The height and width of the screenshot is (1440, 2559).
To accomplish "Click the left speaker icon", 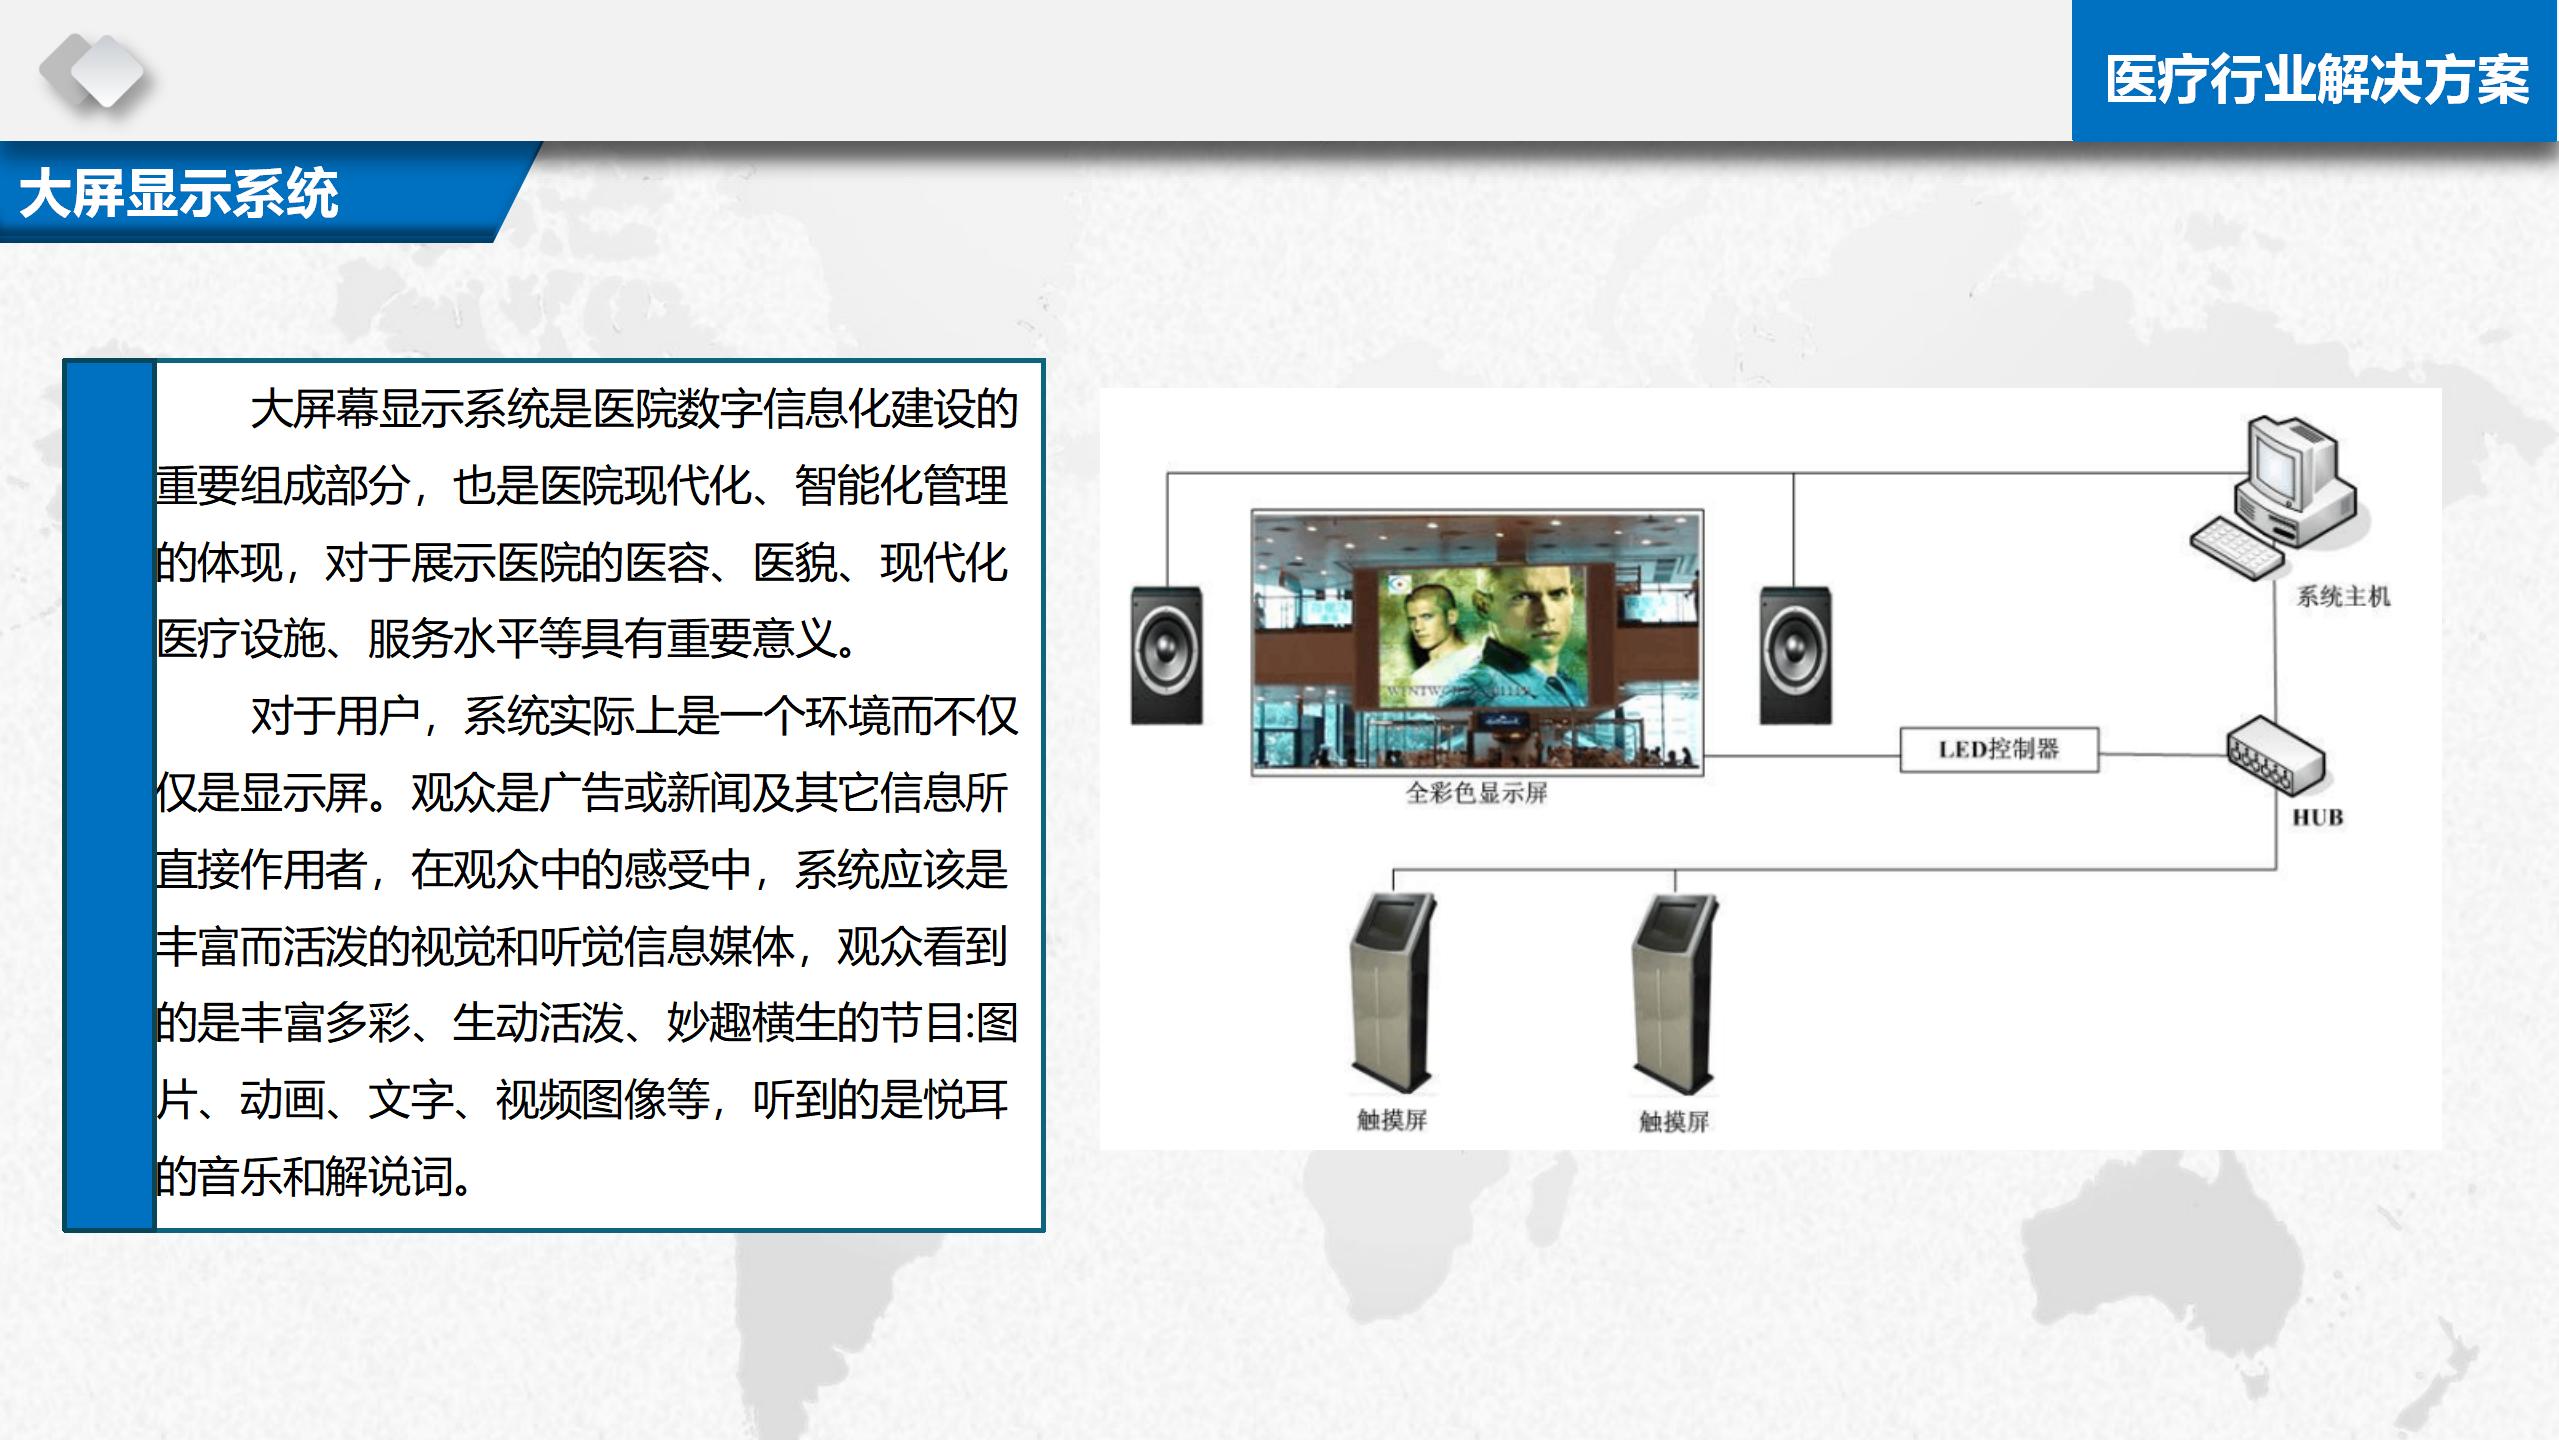I will click(1166, 655).
